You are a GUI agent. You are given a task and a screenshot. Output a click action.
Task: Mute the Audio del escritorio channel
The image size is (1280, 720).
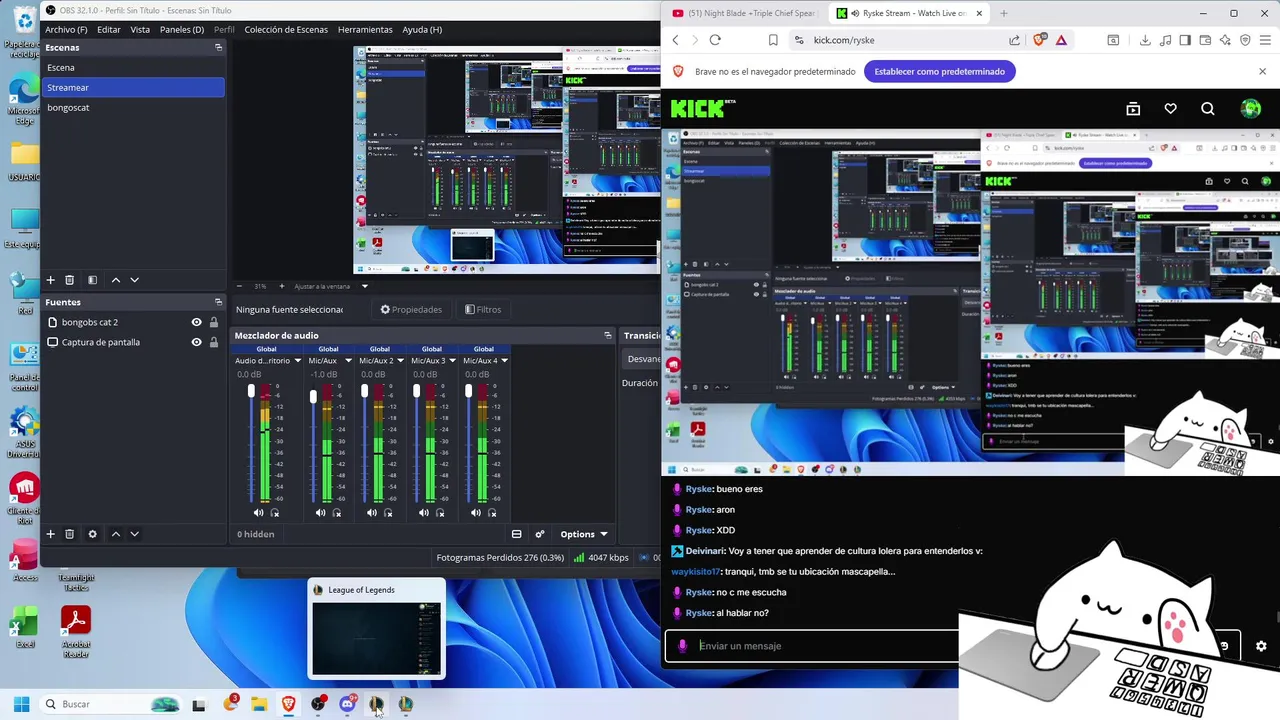(258, 513)
